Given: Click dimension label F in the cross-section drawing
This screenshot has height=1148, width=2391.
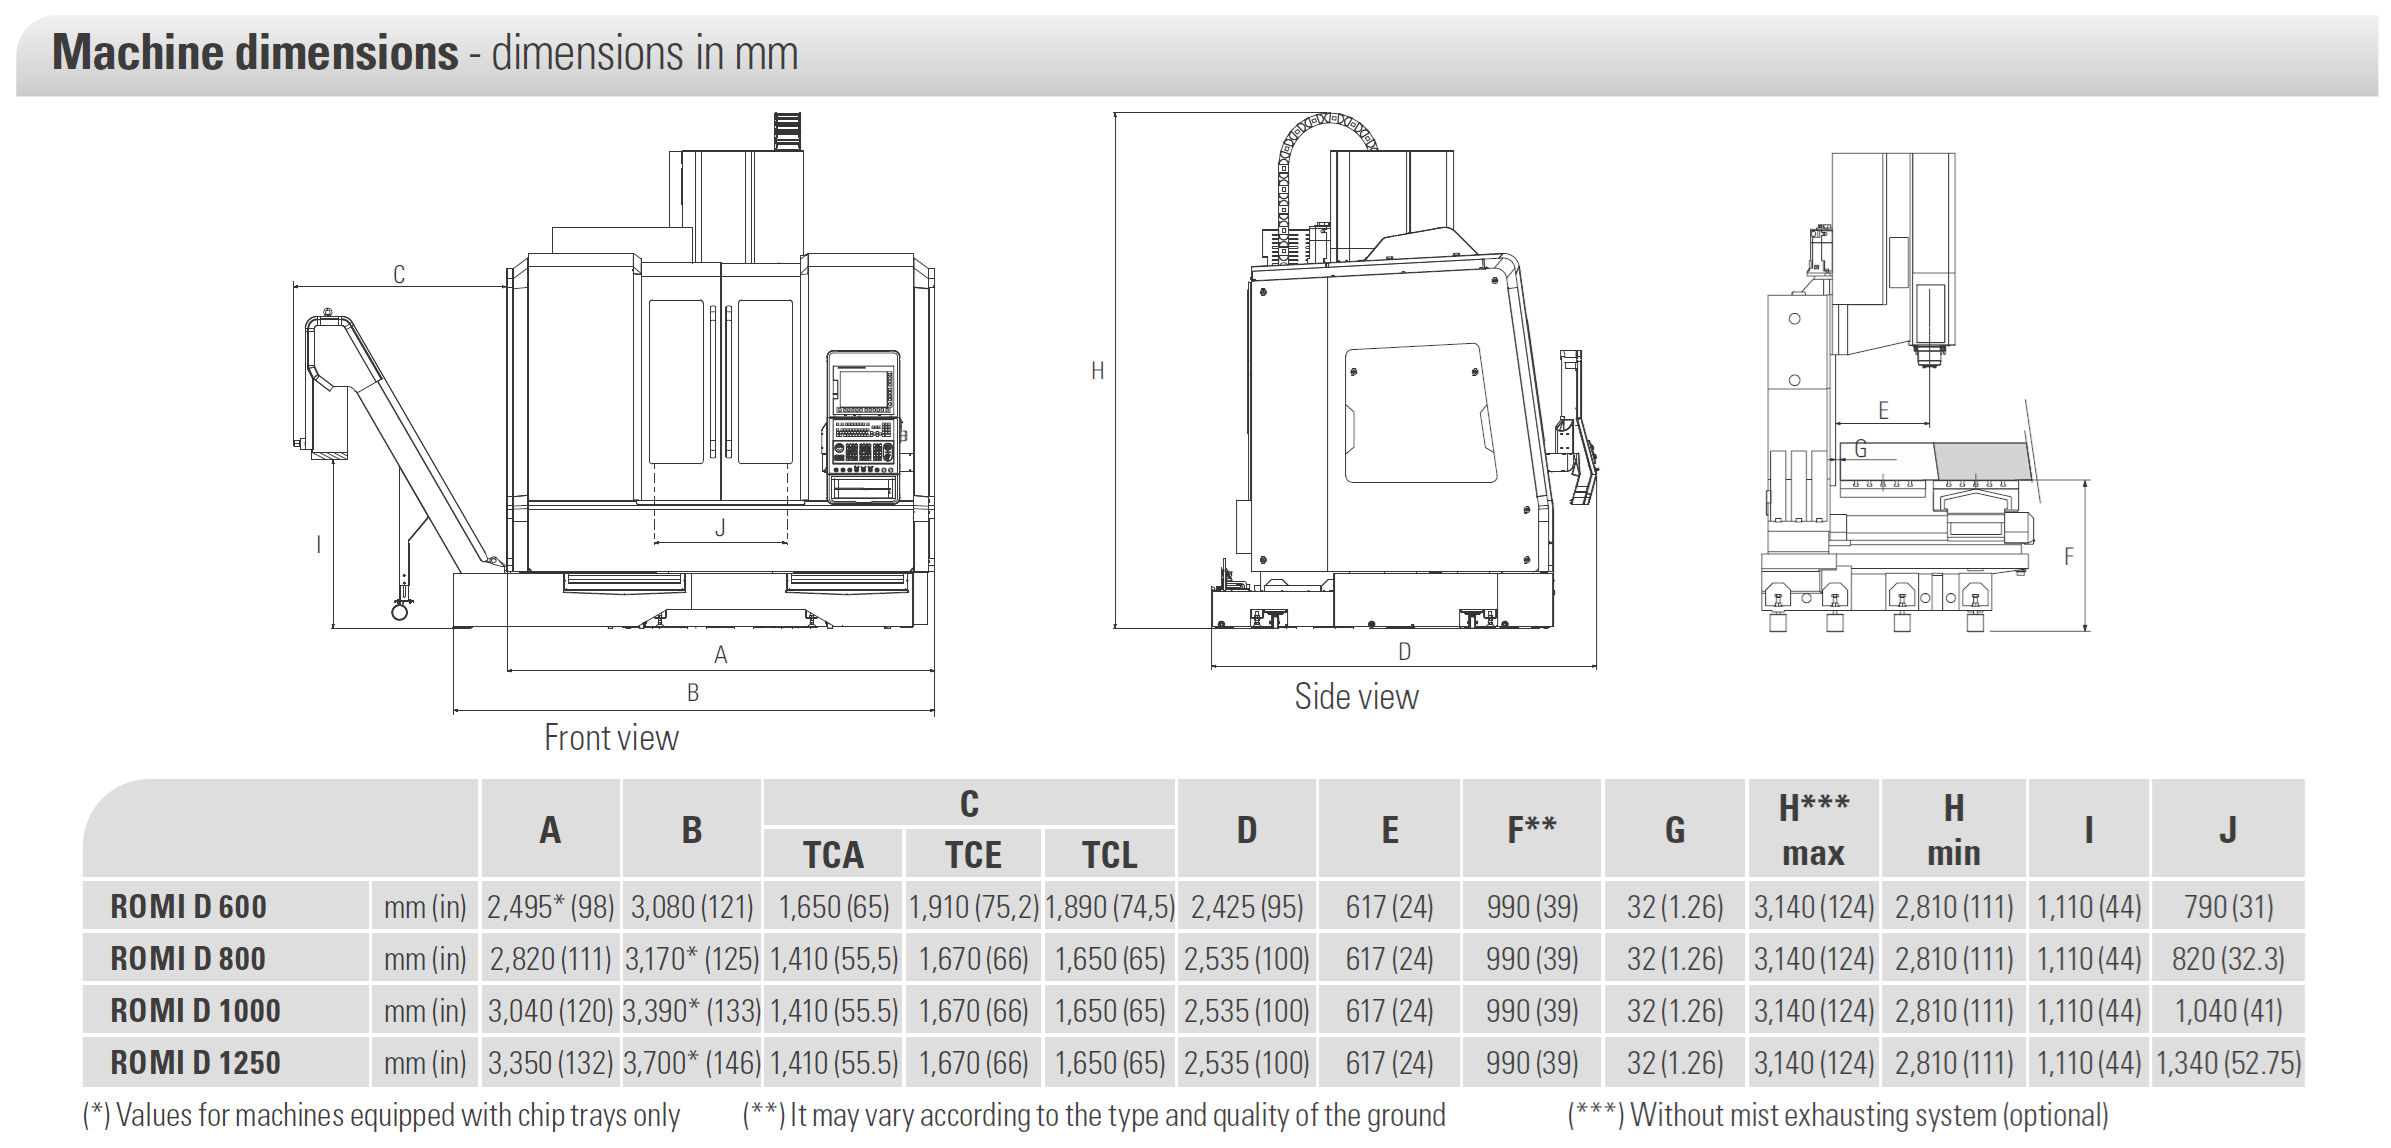Looking at the screenshot, I should (2069, 557).
